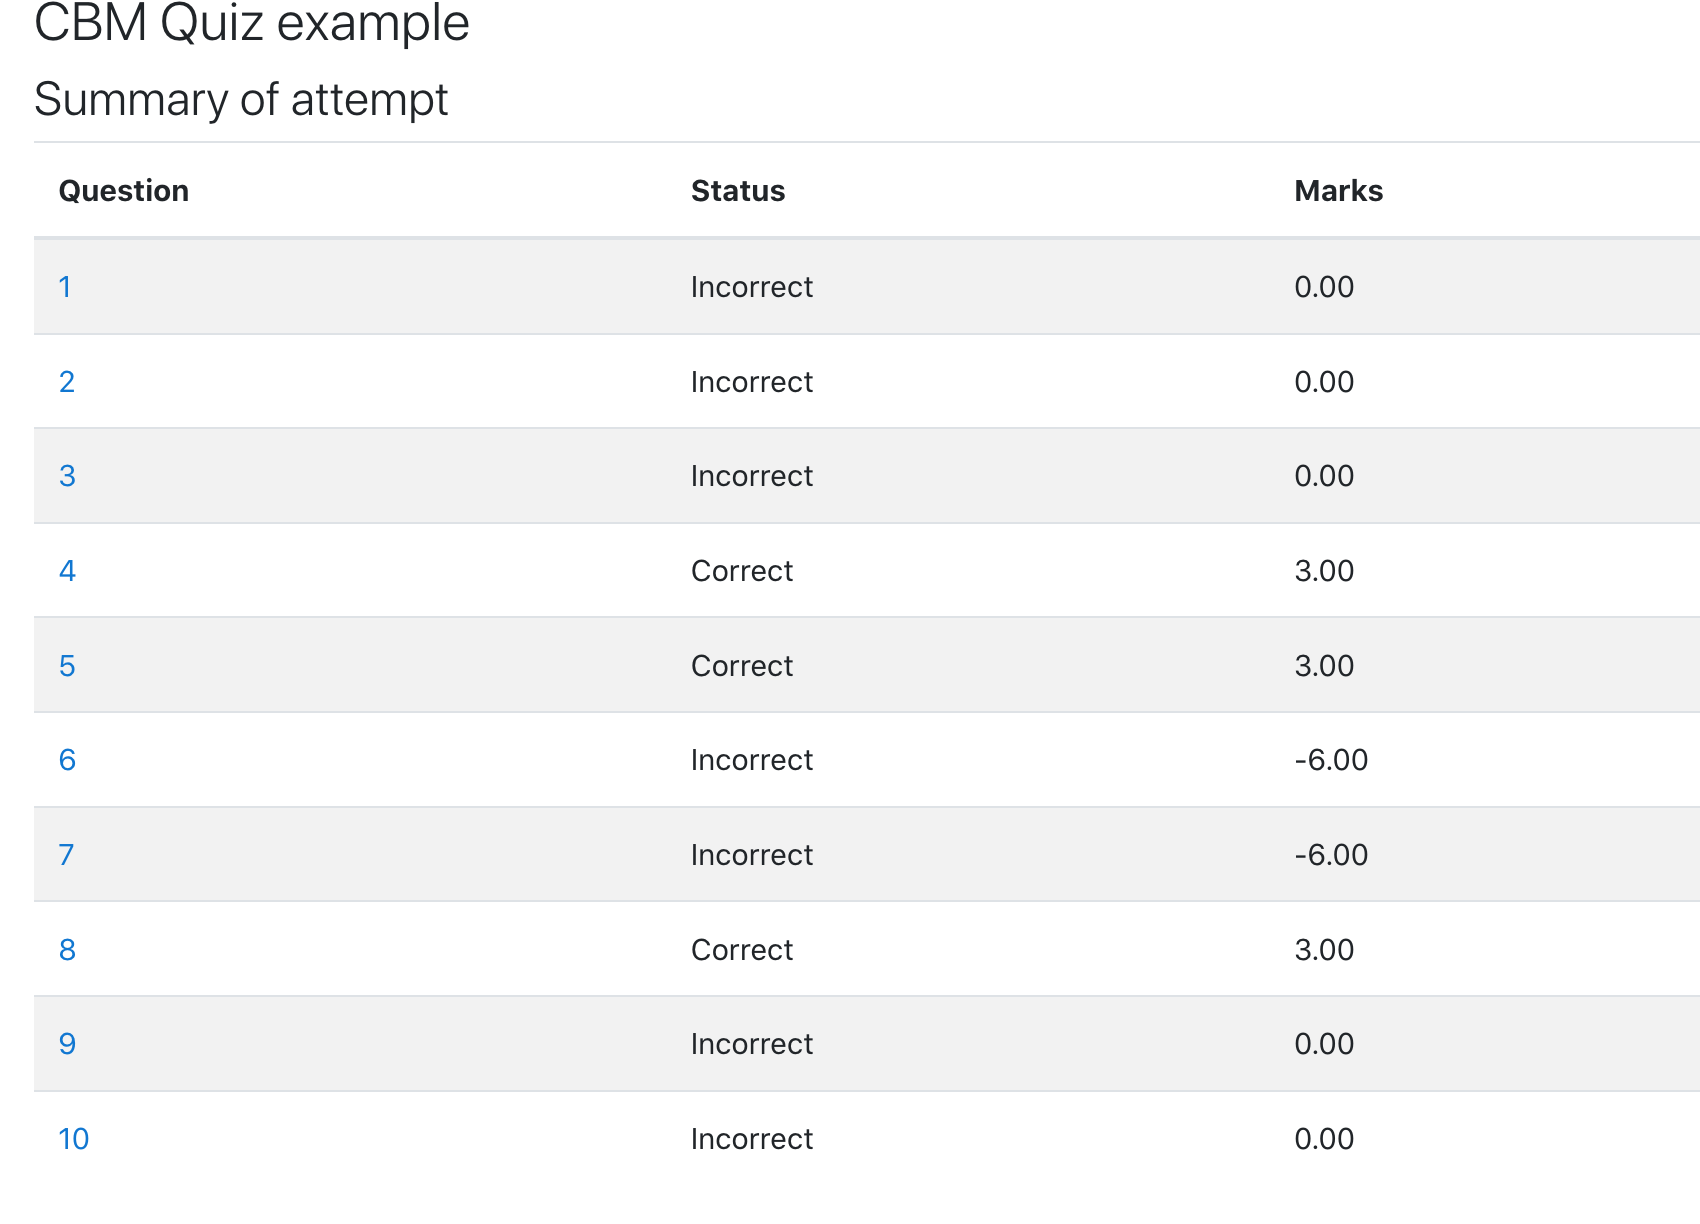Go to question 3

click(x=67, y=476)
